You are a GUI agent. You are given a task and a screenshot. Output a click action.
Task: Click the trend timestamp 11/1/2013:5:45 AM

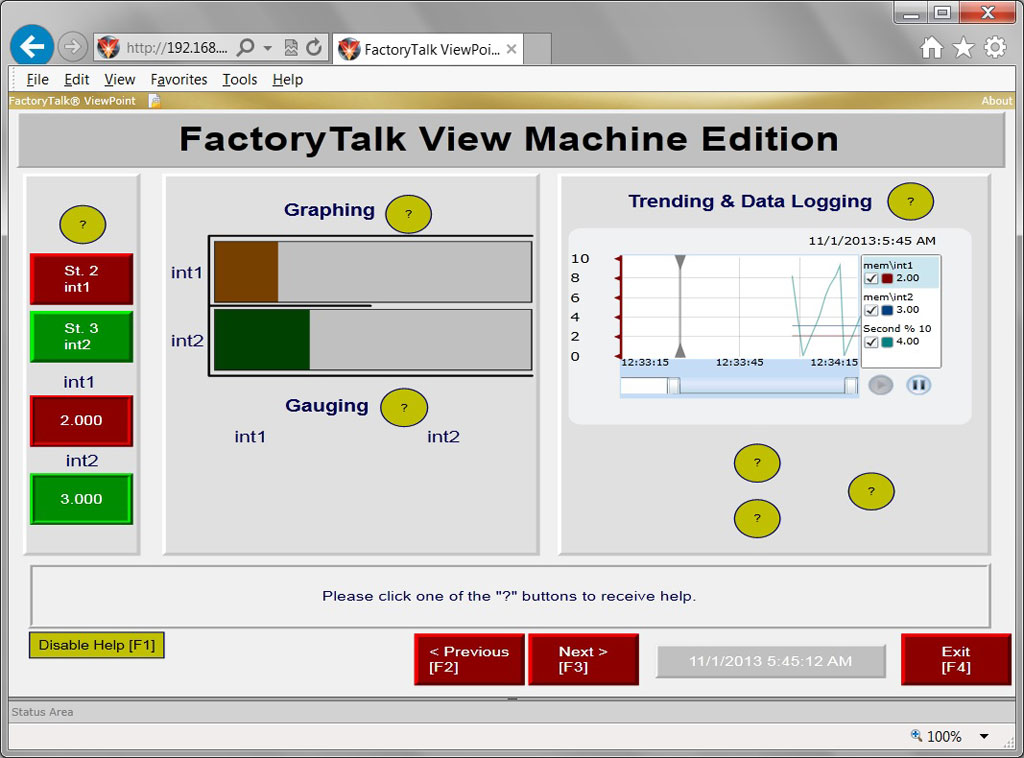click(872, 241)
